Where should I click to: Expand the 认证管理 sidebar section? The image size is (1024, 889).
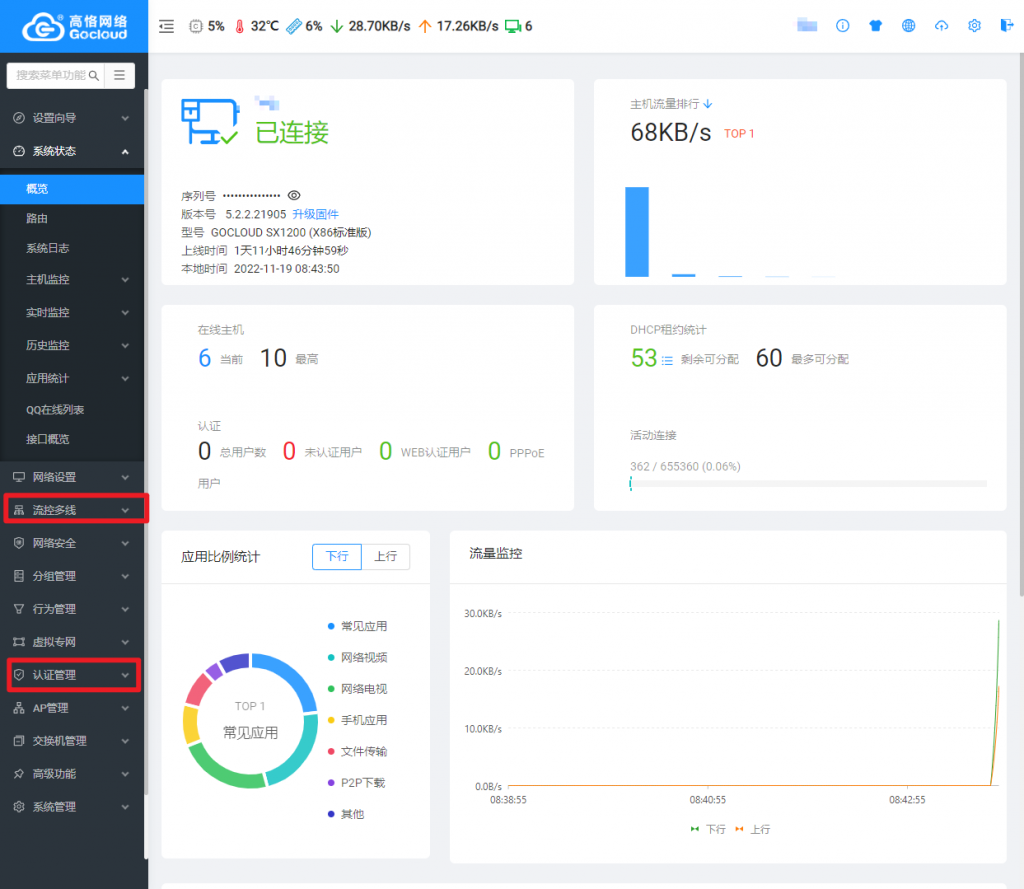[x=72, y=675]
